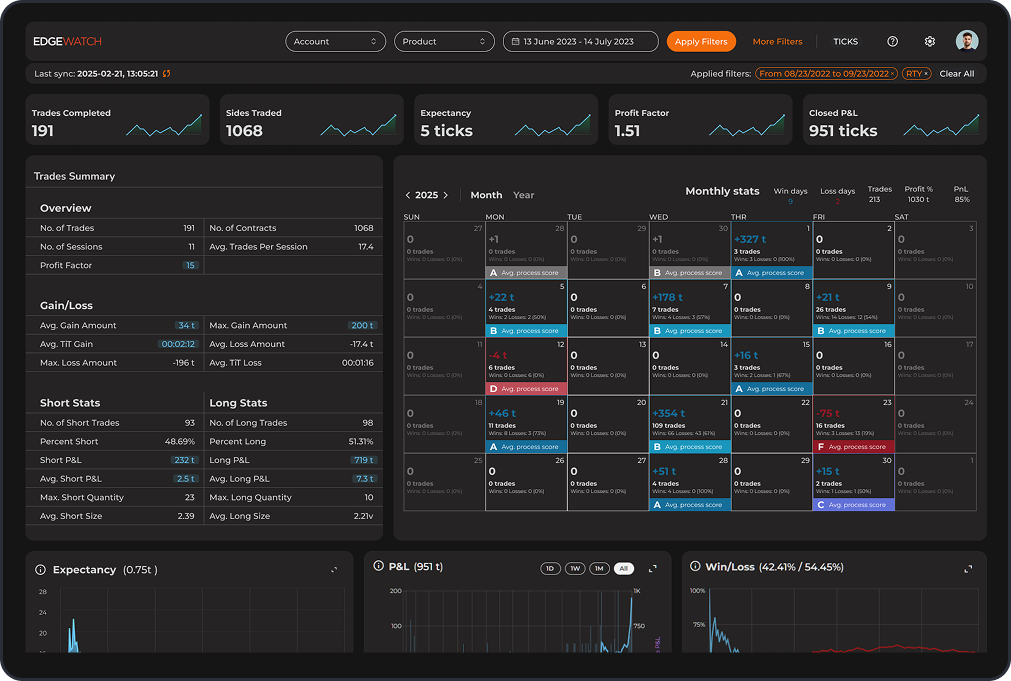Open the Product dropdown
The image size is (1011, 681).
pos(444,42)
